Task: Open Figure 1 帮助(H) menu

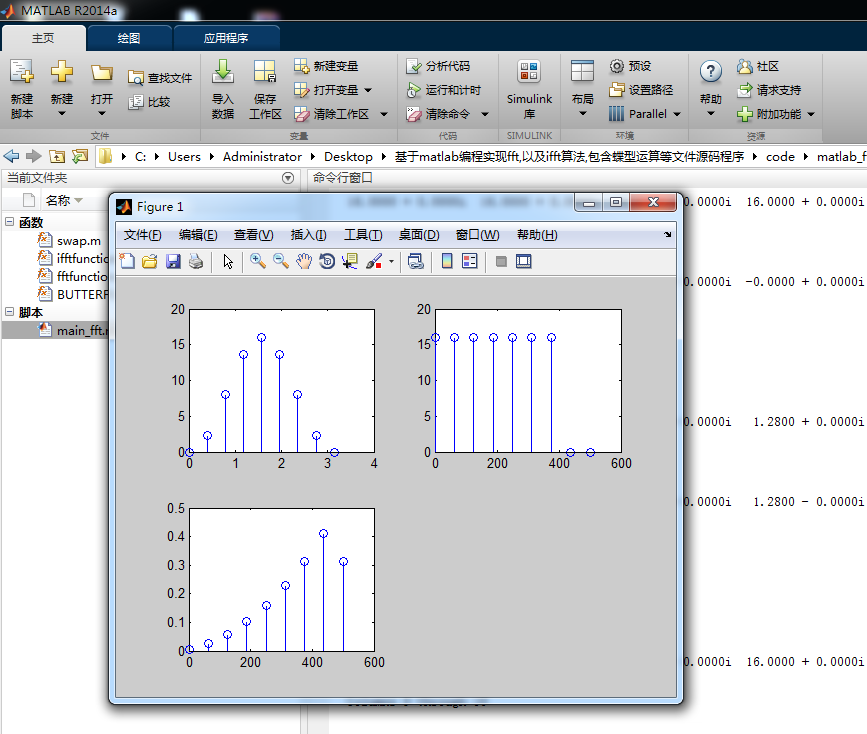Action: coord(537,235)
